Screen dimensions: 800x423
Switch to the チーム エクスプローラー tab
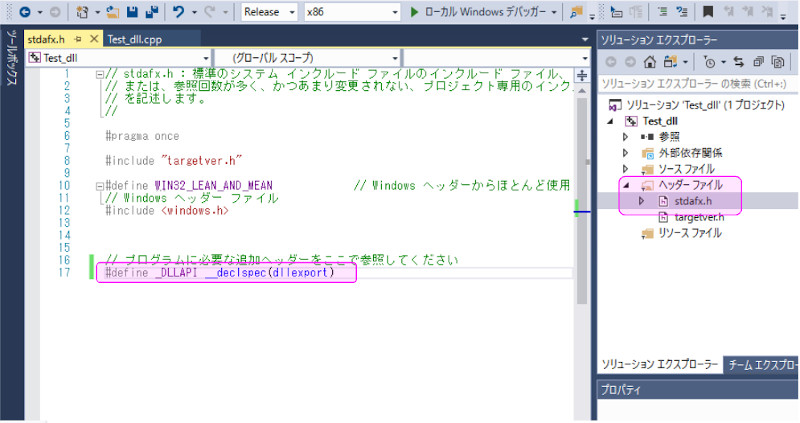[x=761, y=365]
